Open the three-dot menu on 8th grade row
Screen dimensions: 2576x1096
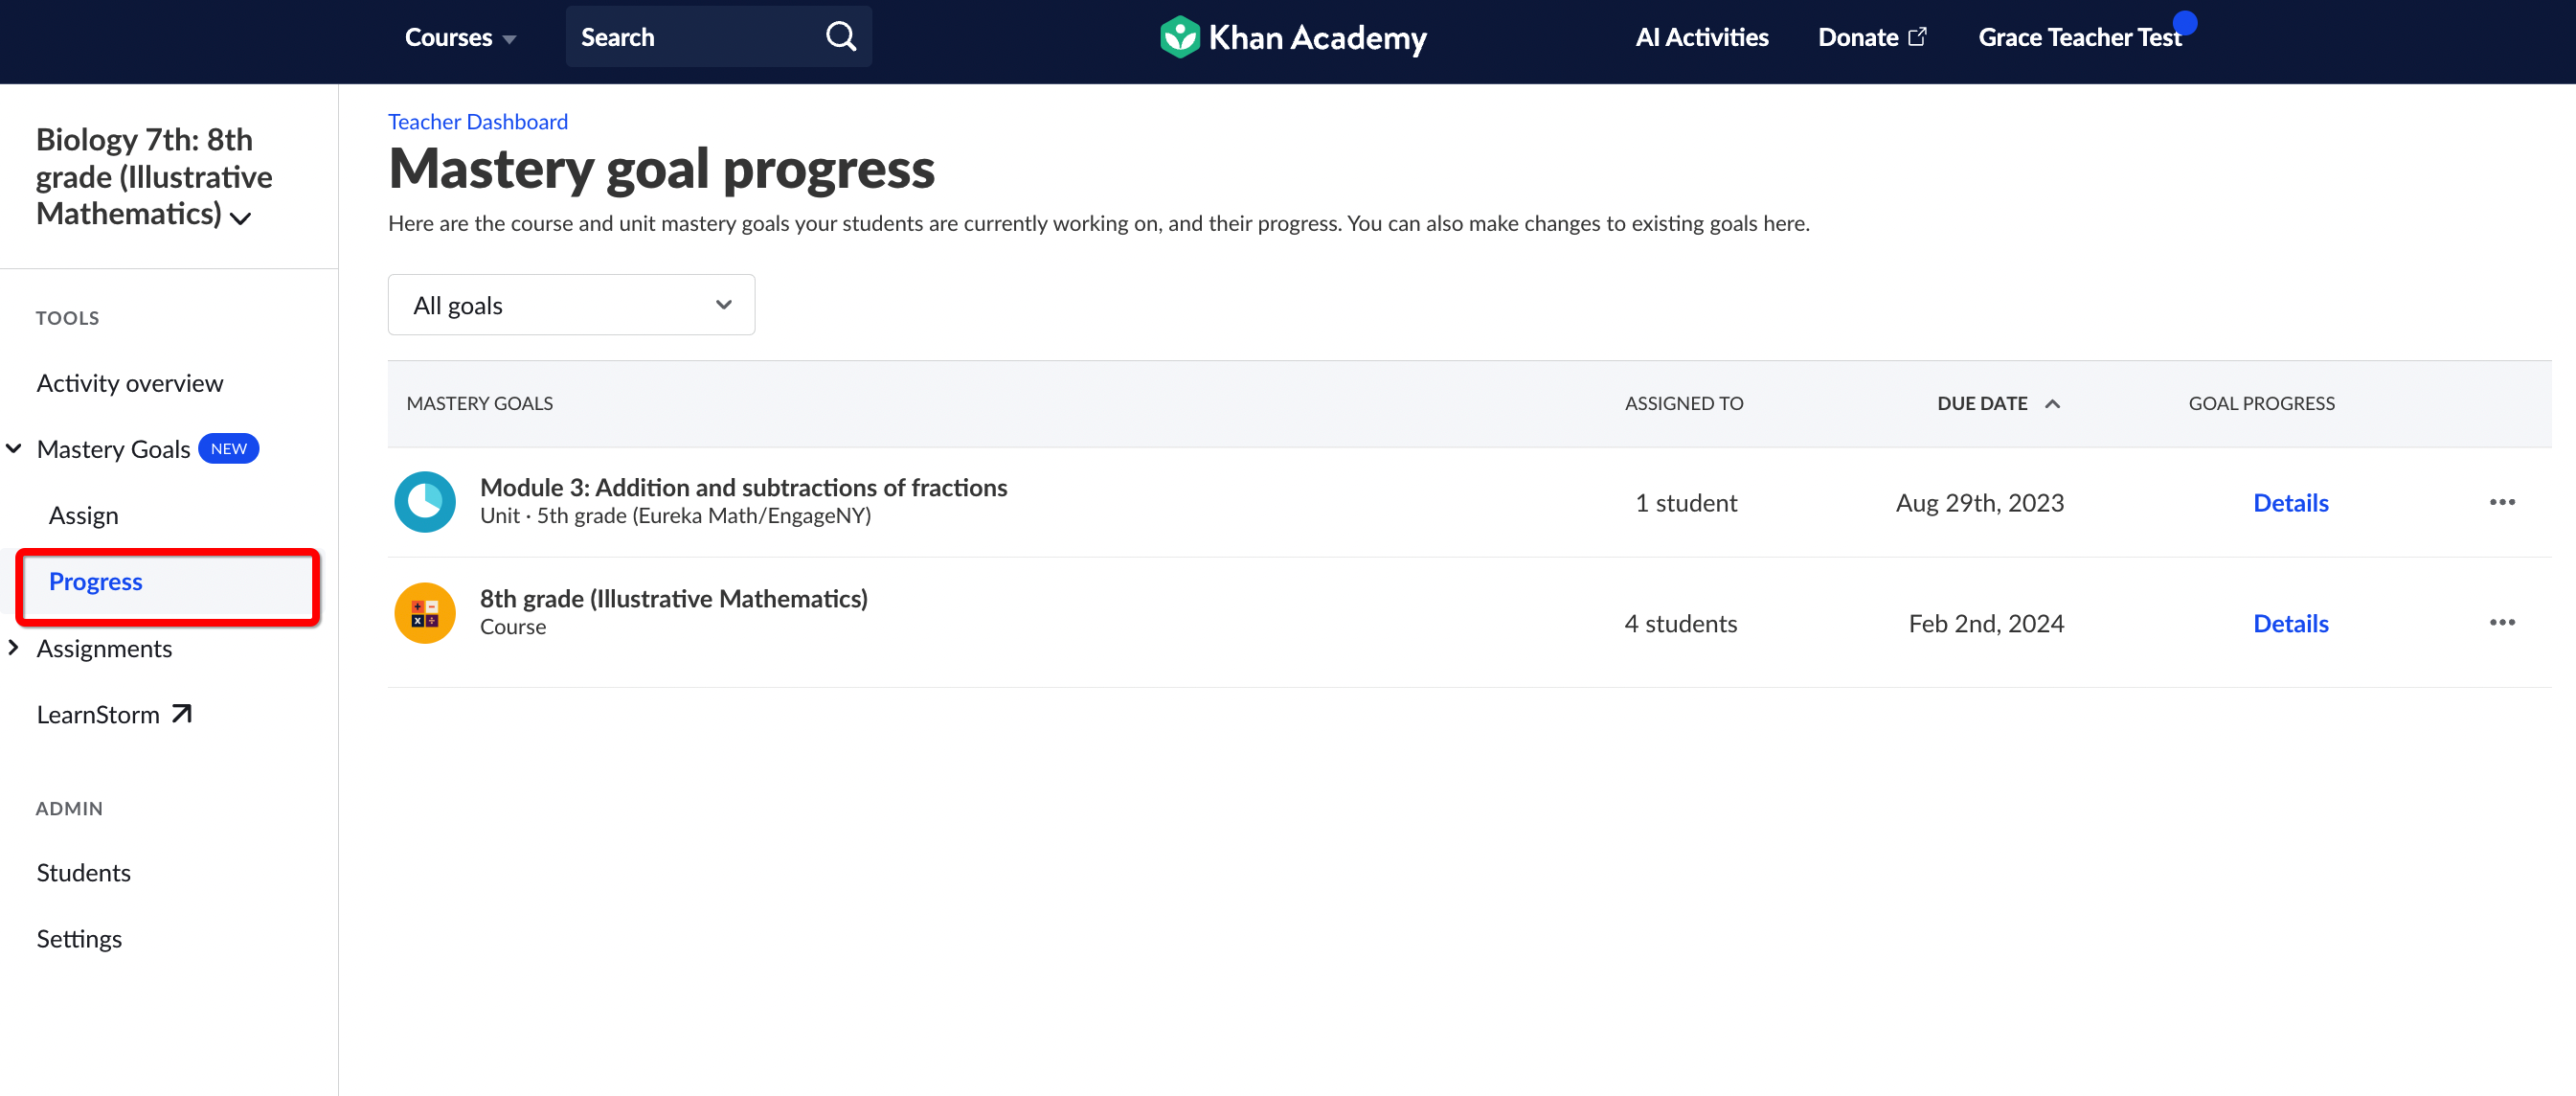pyautogui.click(x=2503, y=622)
